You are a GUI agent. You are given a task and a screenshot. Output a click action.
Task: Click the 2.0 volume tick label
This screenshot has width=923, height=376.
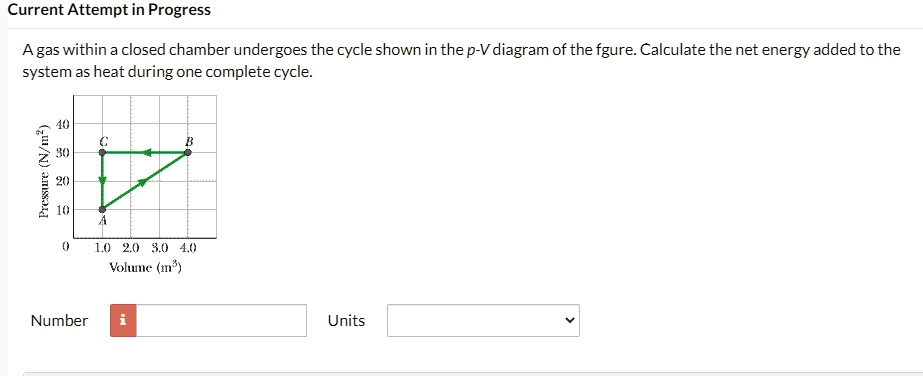coord(131,248)
